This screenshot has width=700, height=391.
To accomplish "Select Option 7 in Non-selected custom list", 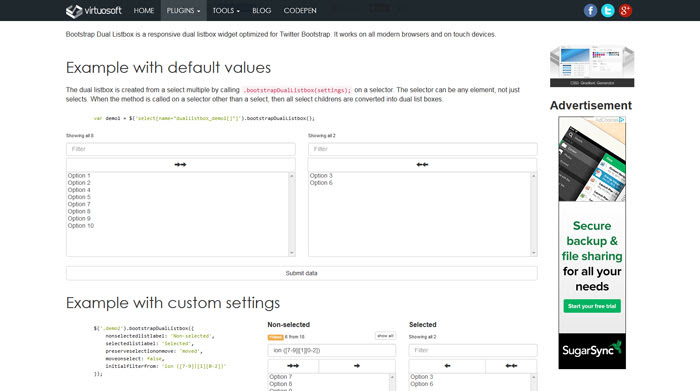I will tap(280, 377).
